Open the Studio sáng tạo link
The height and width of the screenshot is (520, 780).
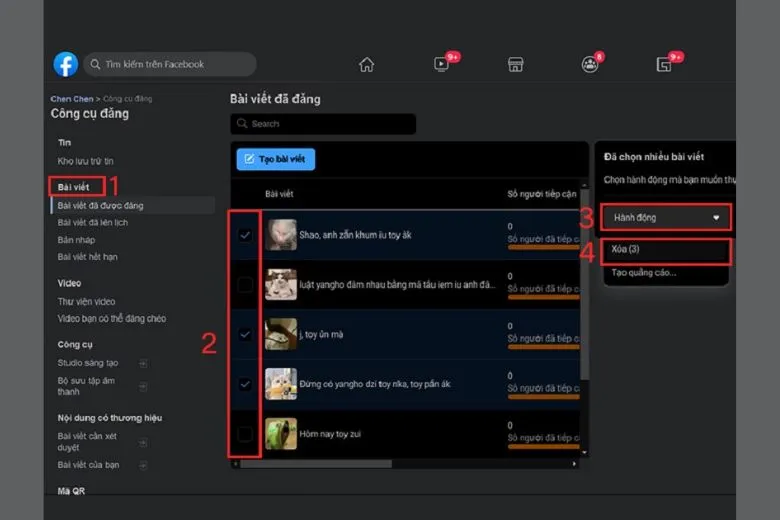pyautogui.click(x=88, y=363)
